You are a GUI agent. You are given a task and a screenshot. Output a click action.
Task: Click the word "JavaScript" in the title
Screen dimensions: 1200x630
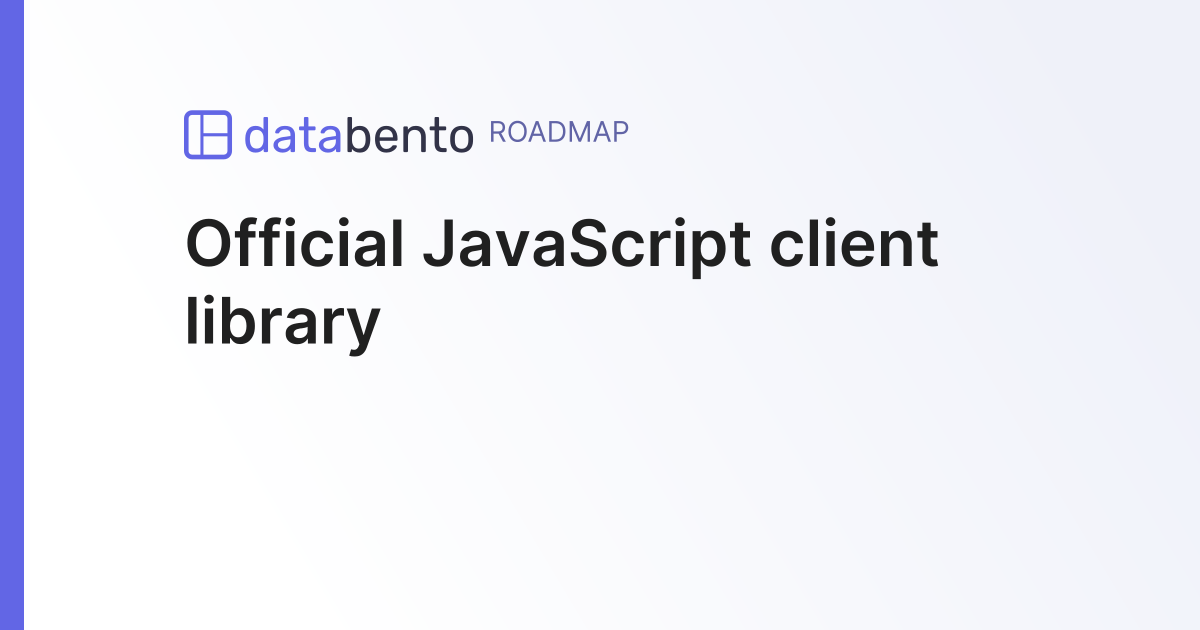(x=586, y=244)
